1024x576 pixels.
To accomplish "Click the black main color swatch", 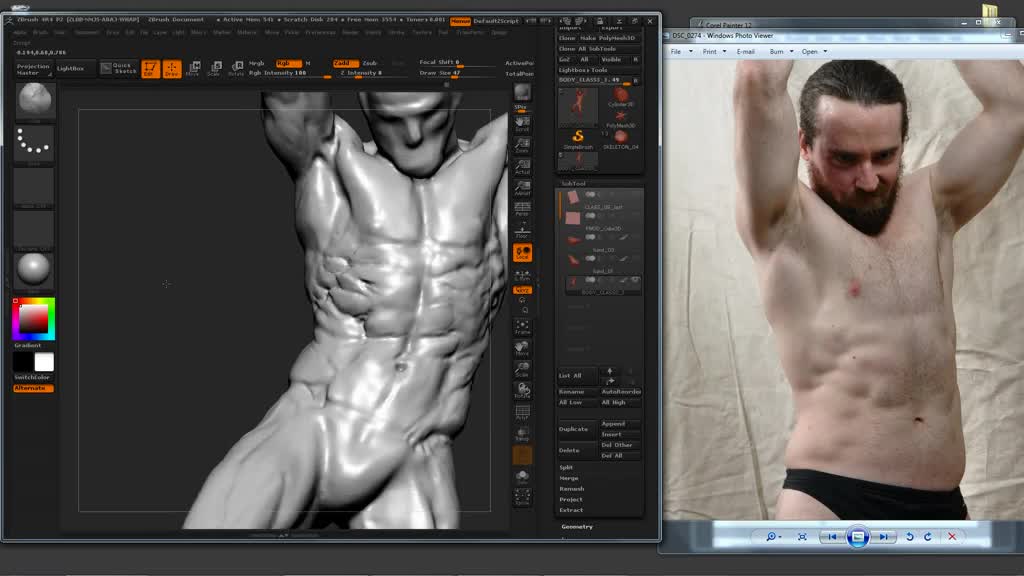I will coord(24,362).
